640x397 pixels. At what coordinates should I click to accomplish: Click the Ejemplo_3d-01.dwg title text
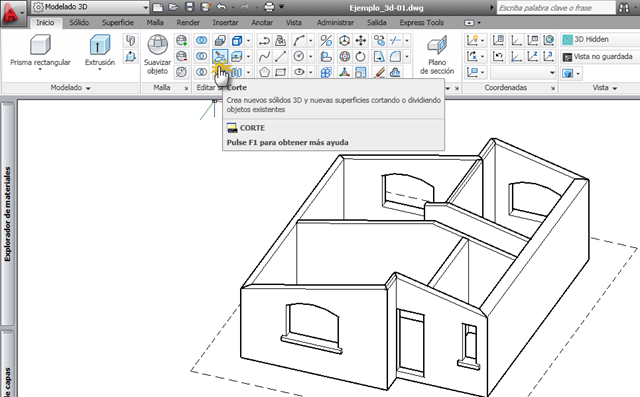386,8
